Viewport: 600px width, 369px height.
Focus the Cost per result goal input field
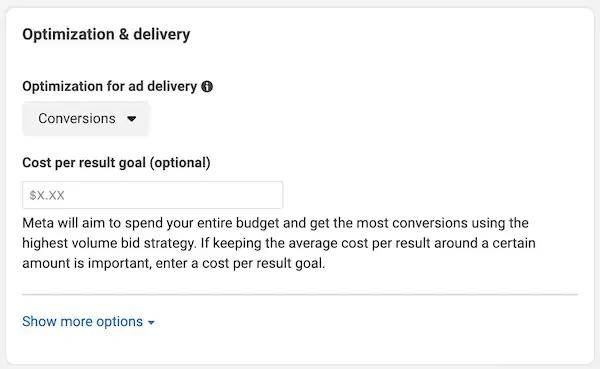tap(153, 195)
